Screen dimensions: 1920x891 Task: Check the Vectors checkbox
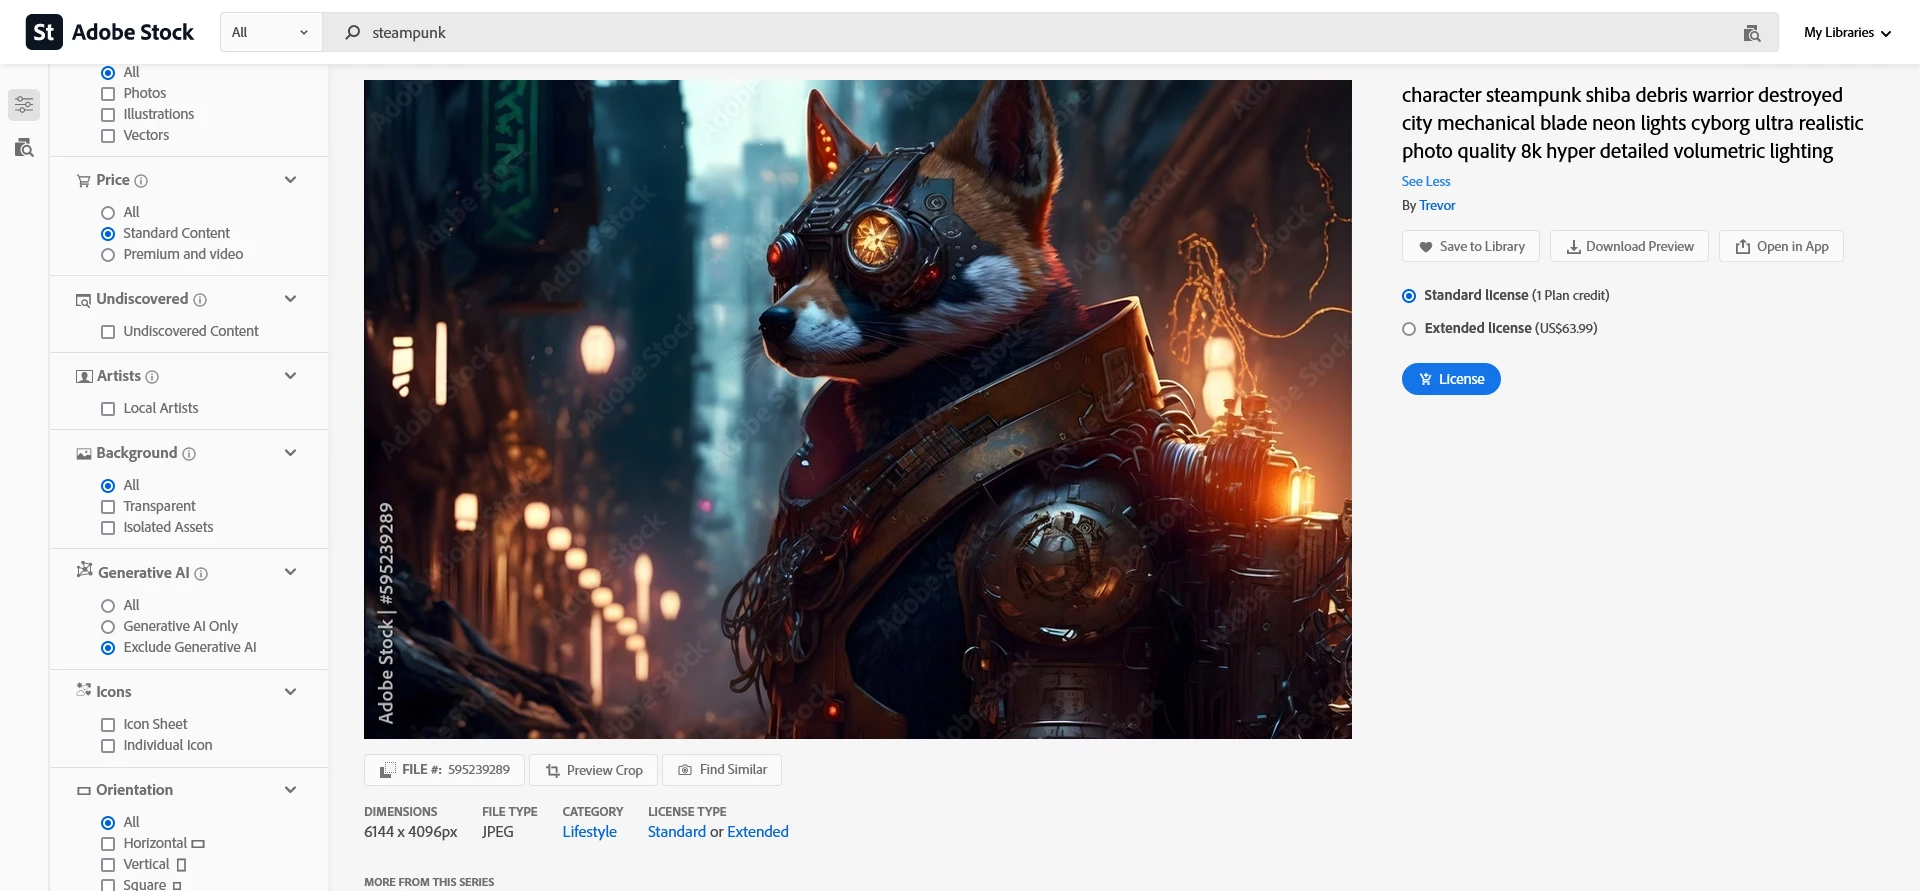(x=108, y=136)
